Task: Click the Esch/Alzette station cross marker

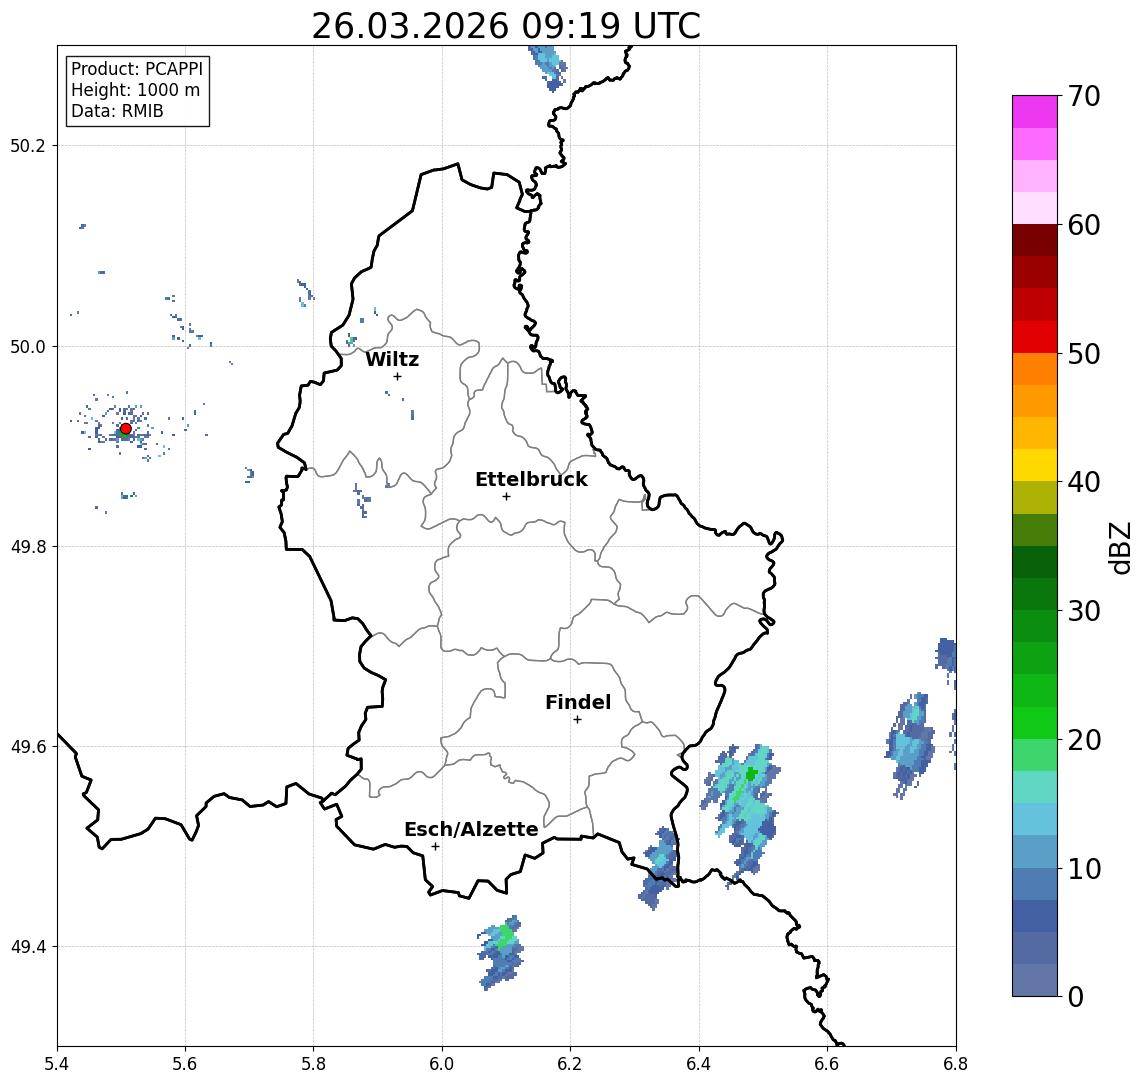Action: (435, 847)
